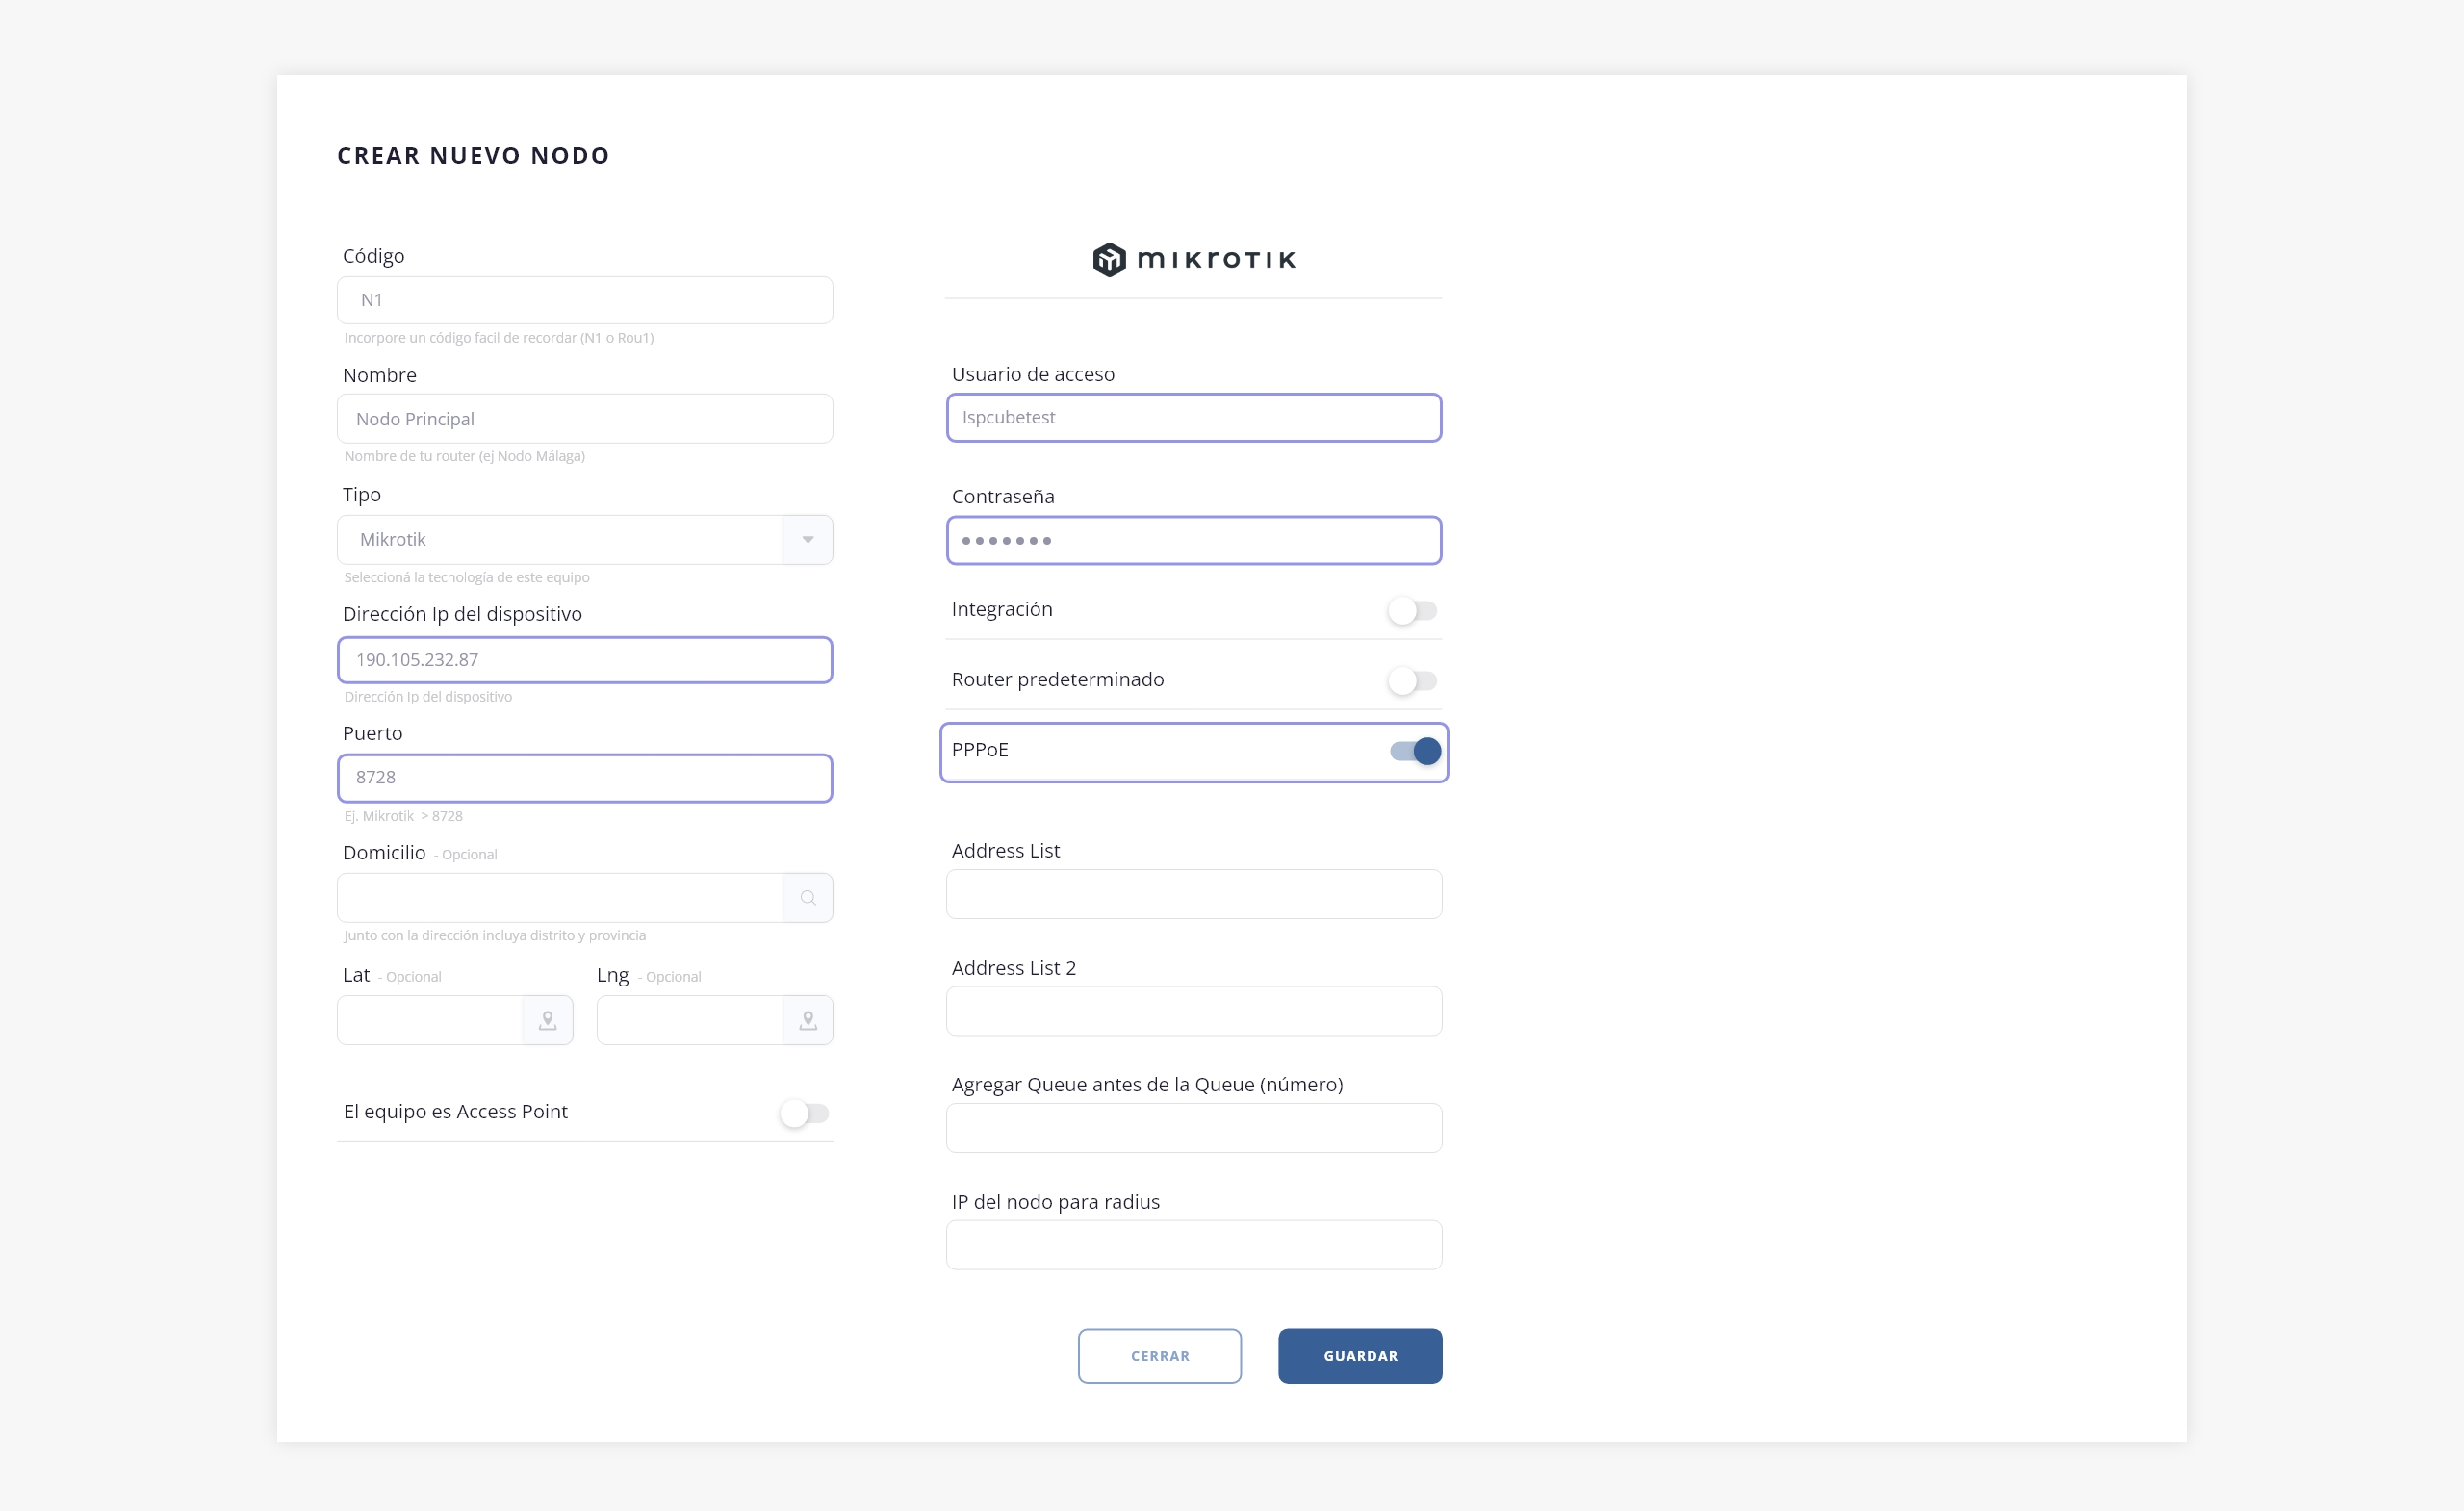
Task: Turn on Router predeterminado switch
Action: tap(1411, 681)
